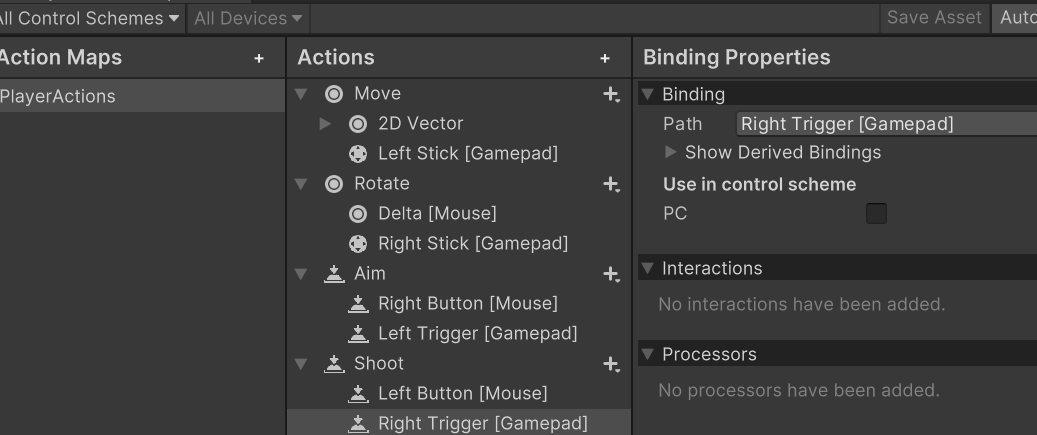This screenshot has height=435, width=1037.
Task: Select the Delta [Mouse] binding icon
Action: (358, 214)
